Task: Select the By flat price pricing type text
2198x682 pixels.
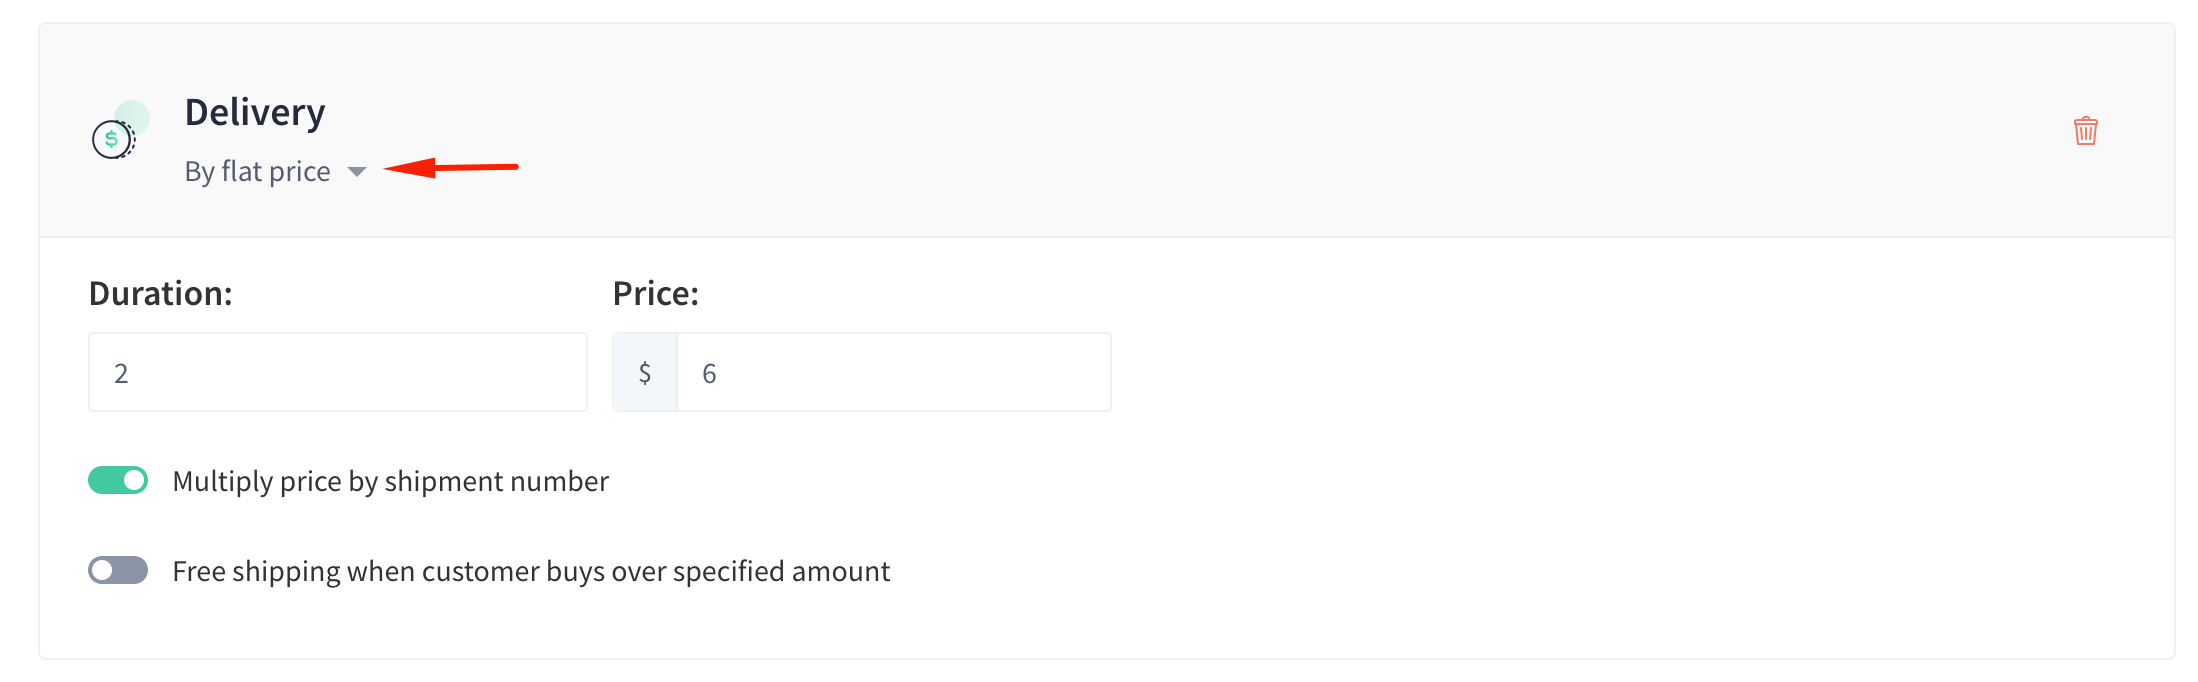Action: coord(258,172)
